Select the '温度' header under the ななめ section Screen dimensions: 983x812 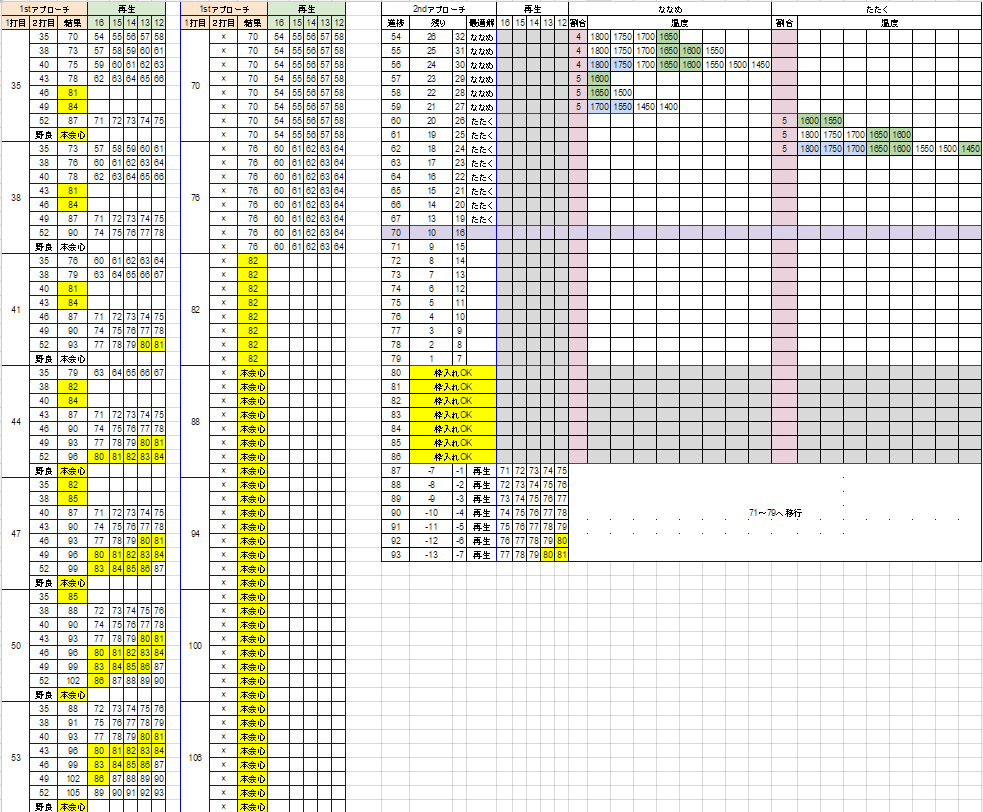[x=679, y=23]
